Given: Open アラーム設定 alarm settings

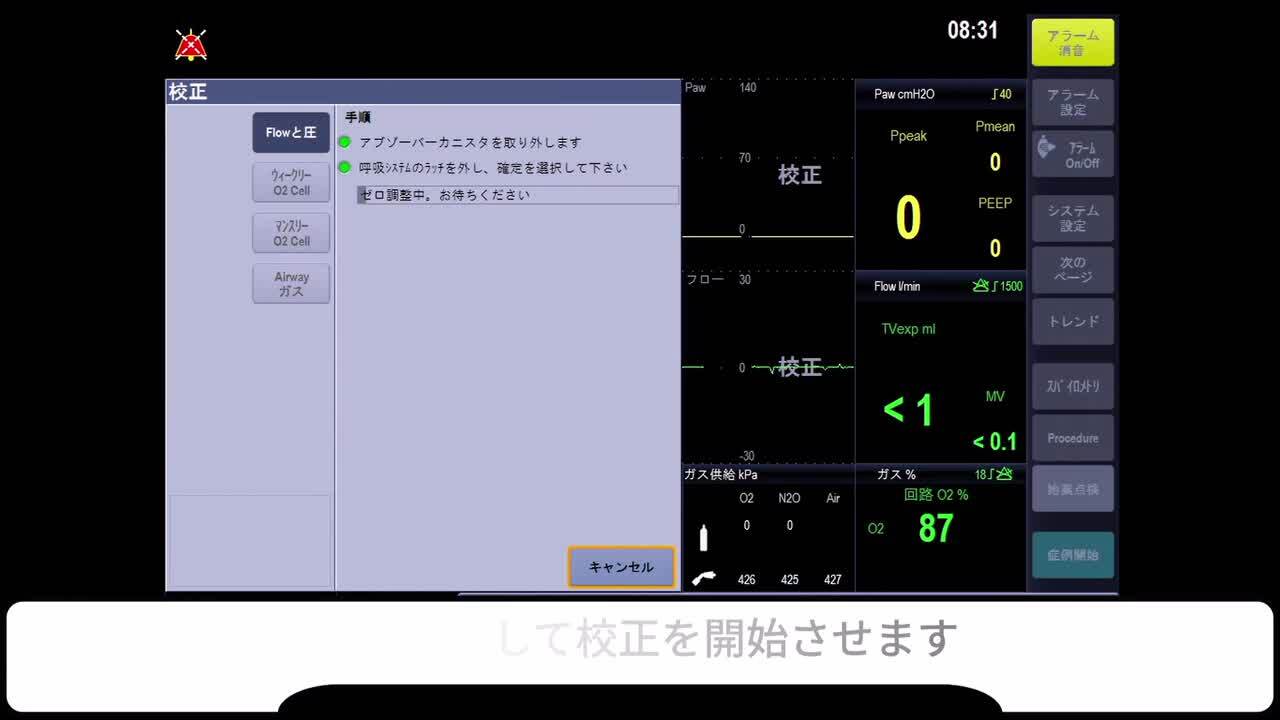Looking at the screenshot, I should tap(1073, 102).
